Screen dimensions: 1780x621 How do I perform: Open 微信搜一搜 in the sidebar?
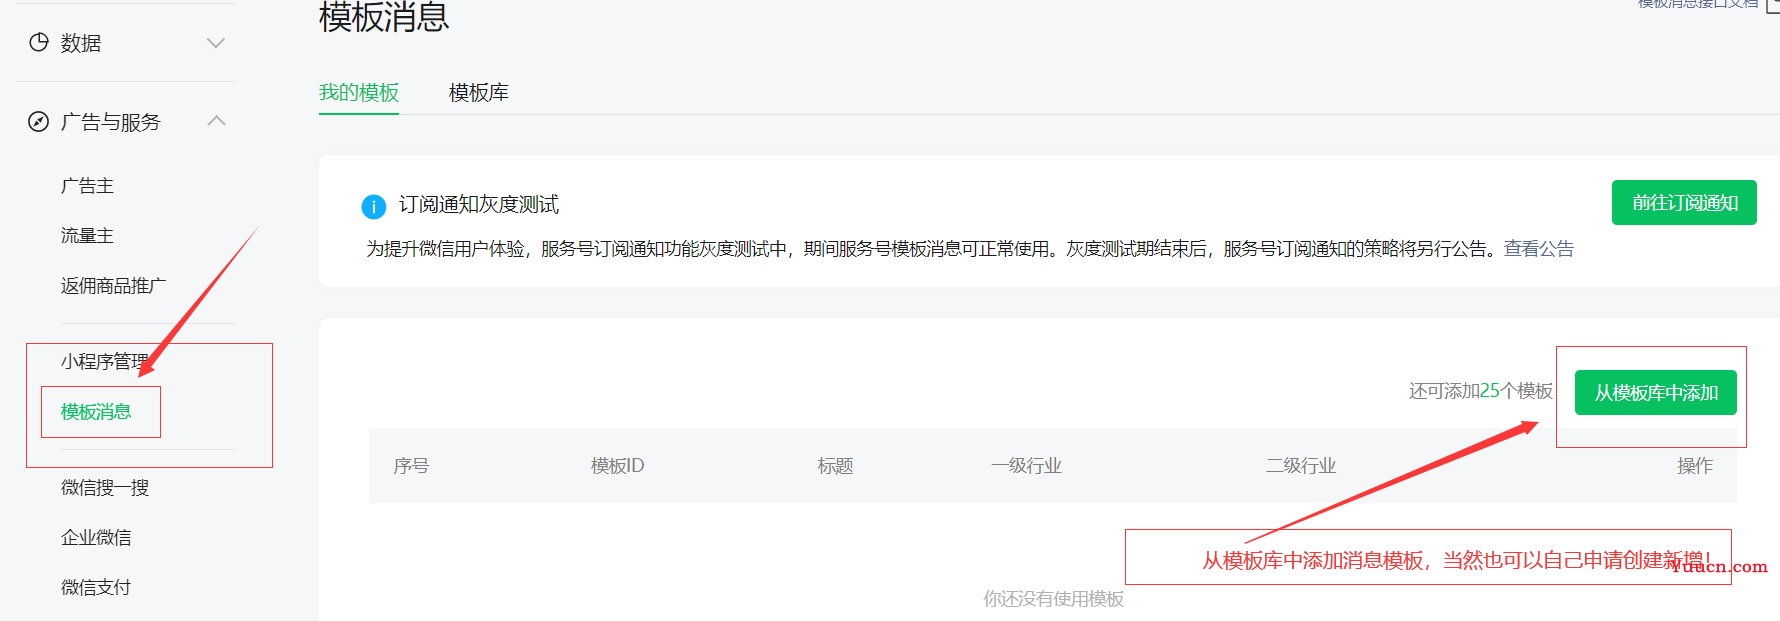click(105, 488)
